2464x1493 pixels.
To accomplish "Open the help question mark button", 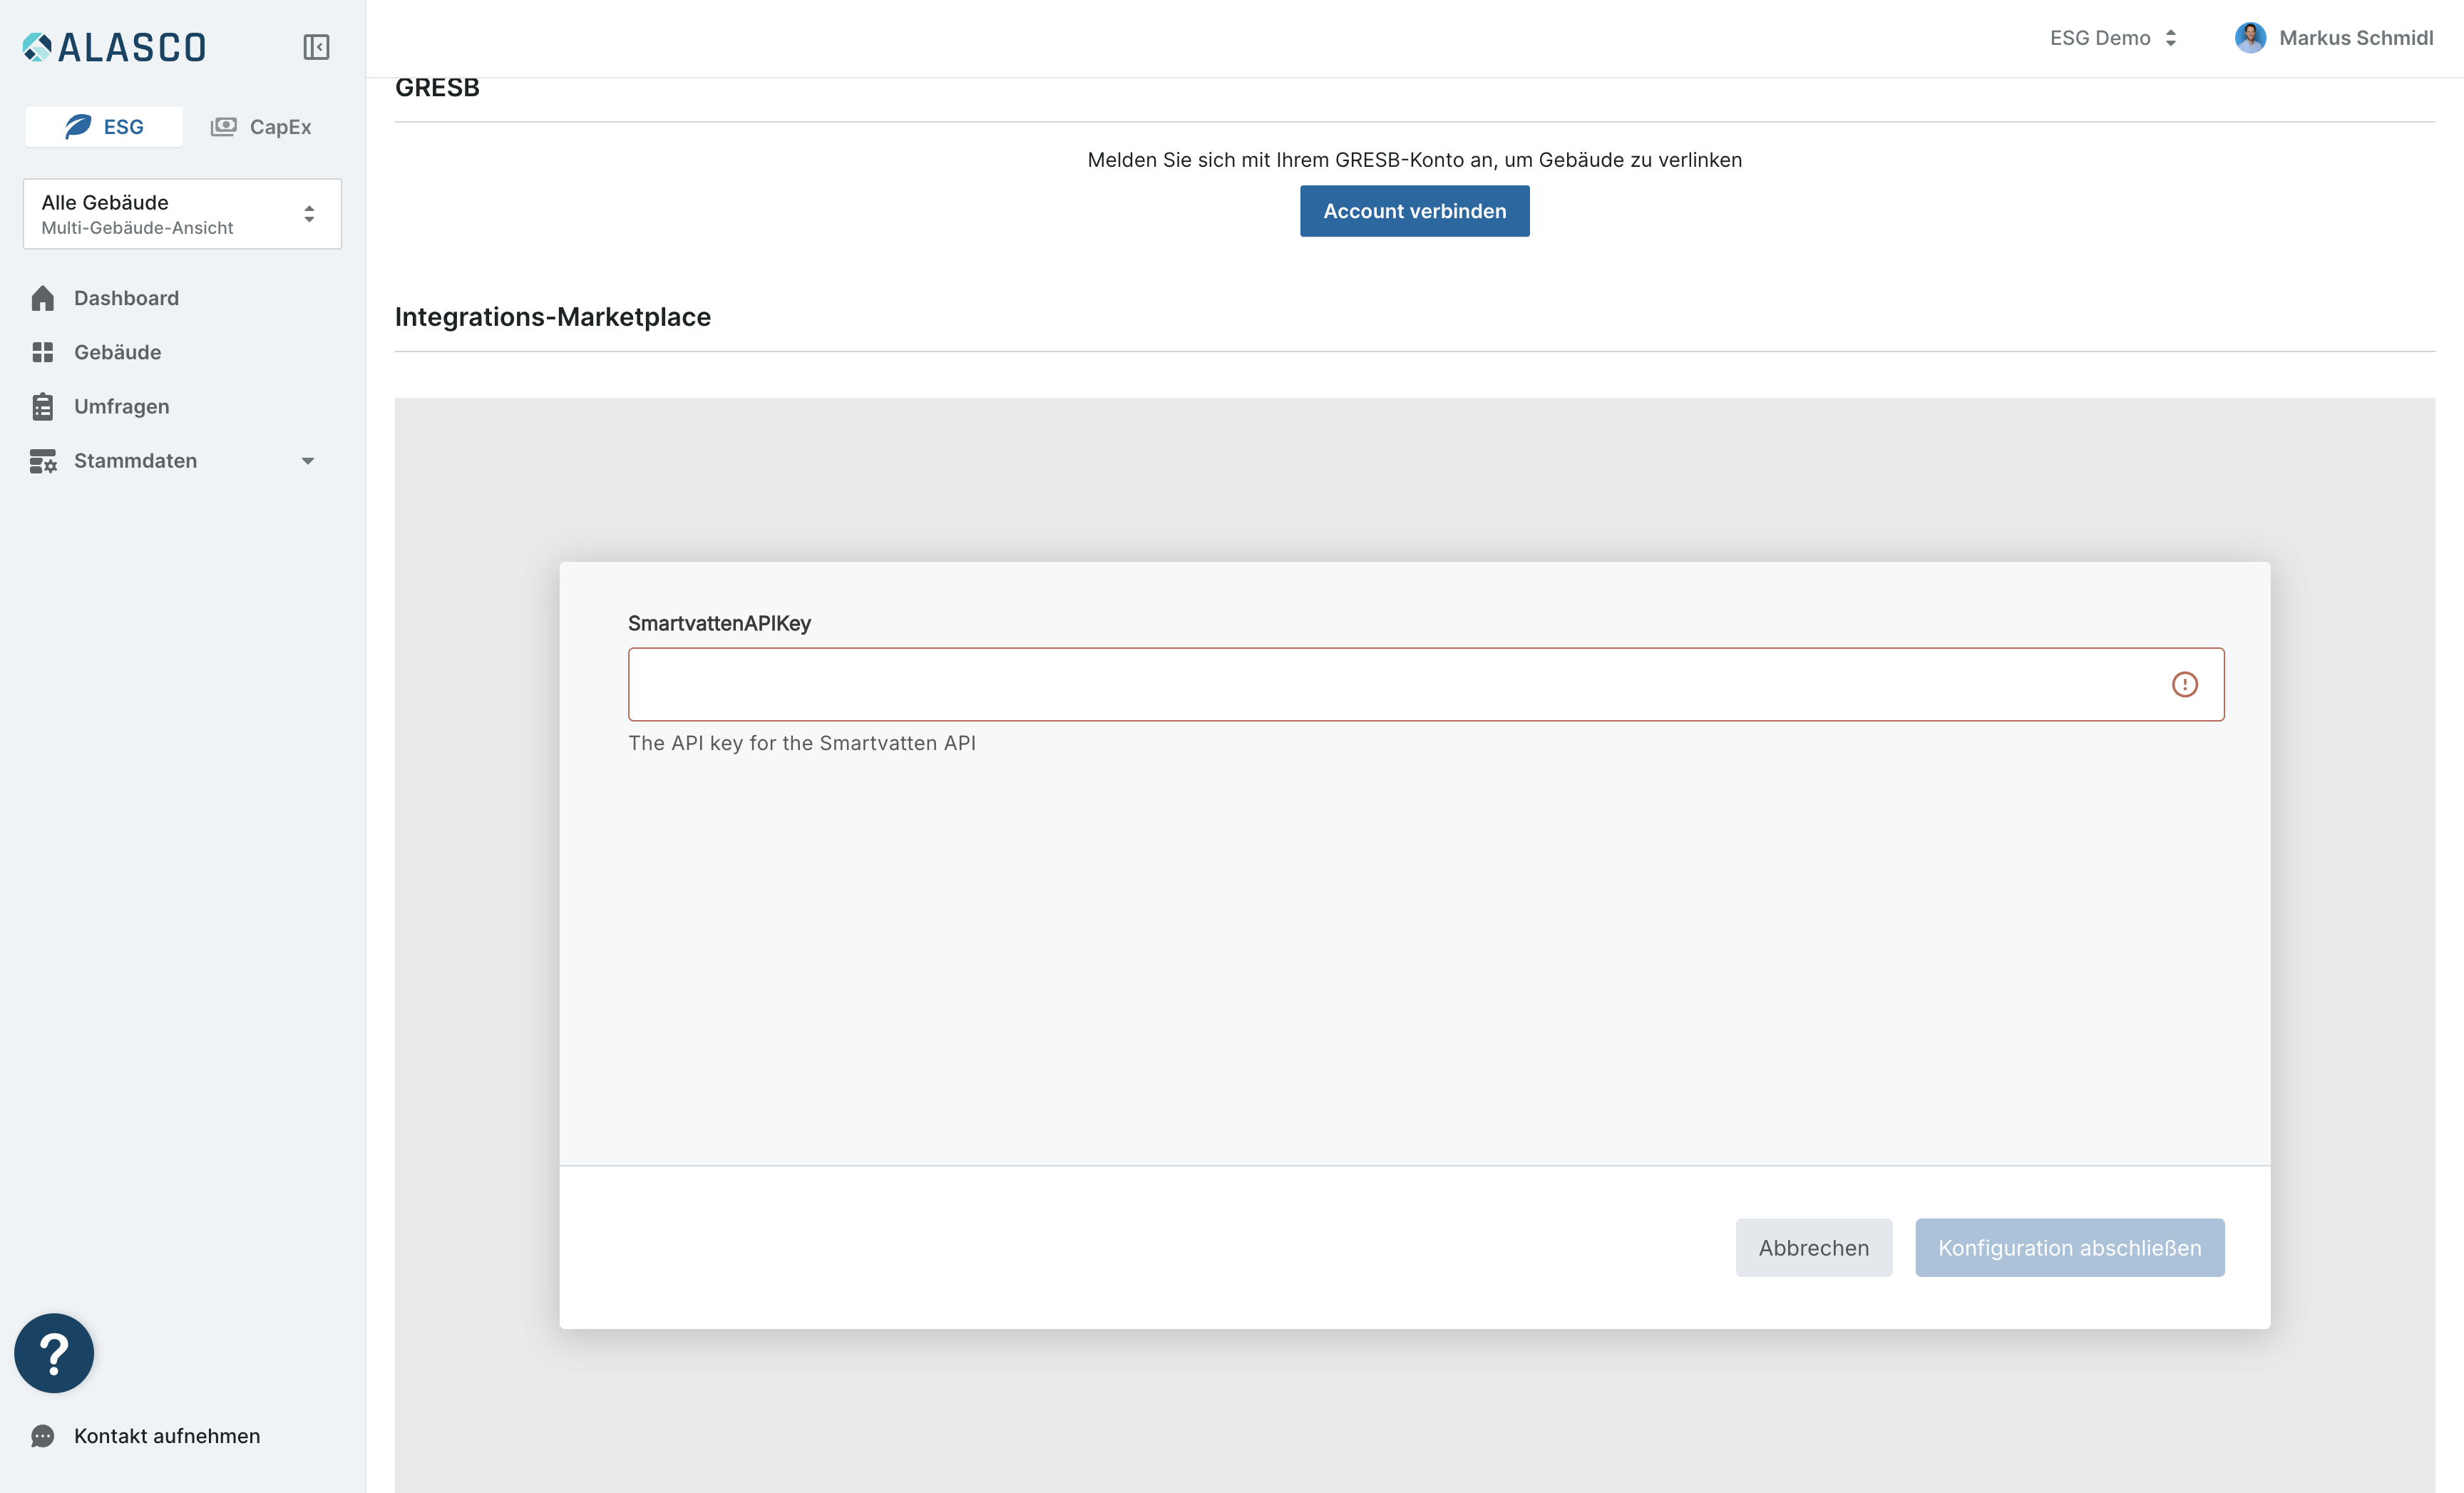I will (x=54, y=1353).
